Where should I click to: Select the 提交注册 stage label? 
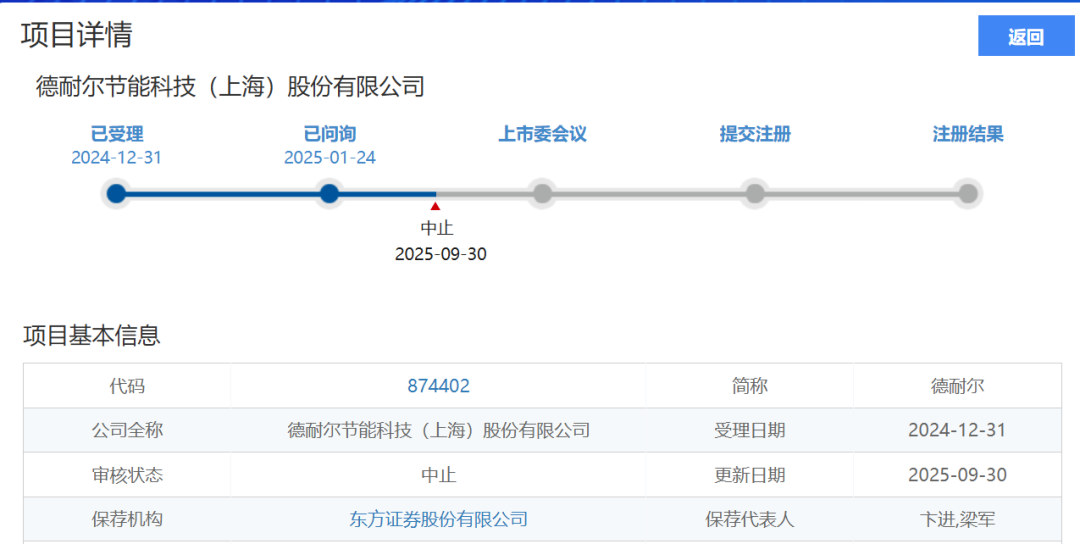pos(755,134)
